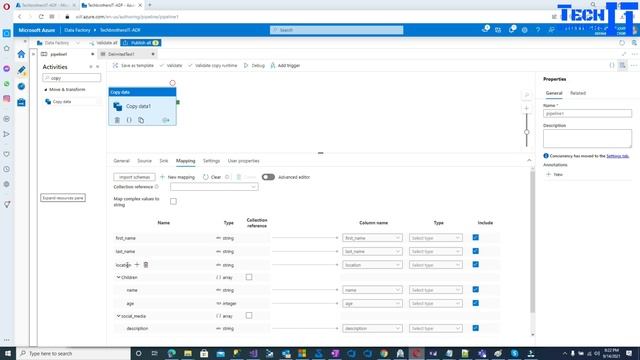This screenshot has height=360, width=640.
Task: Click the refresh icon in factory toolbar
Action: click(x=622, y=42)
